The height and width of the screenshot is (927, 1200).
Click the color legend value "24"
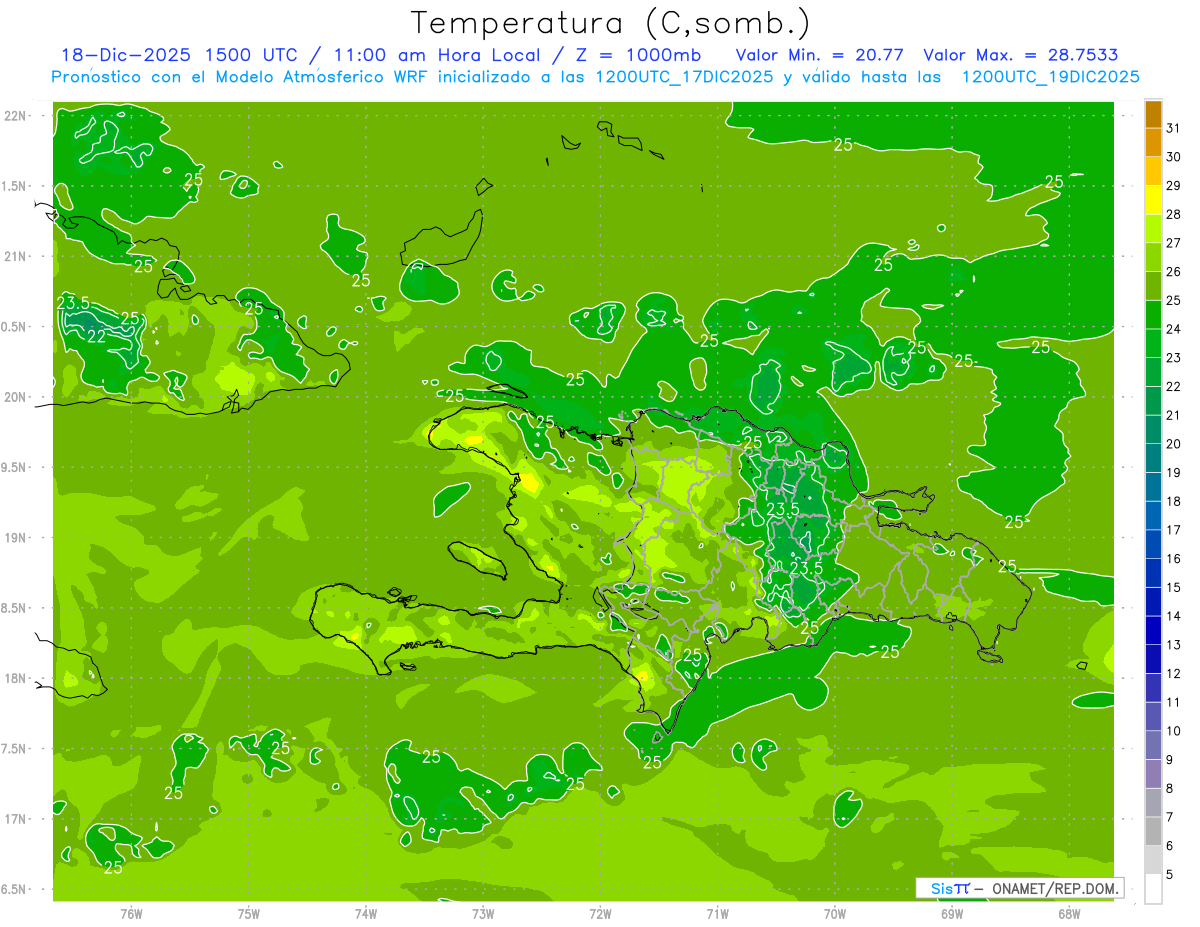(1174, 329)
